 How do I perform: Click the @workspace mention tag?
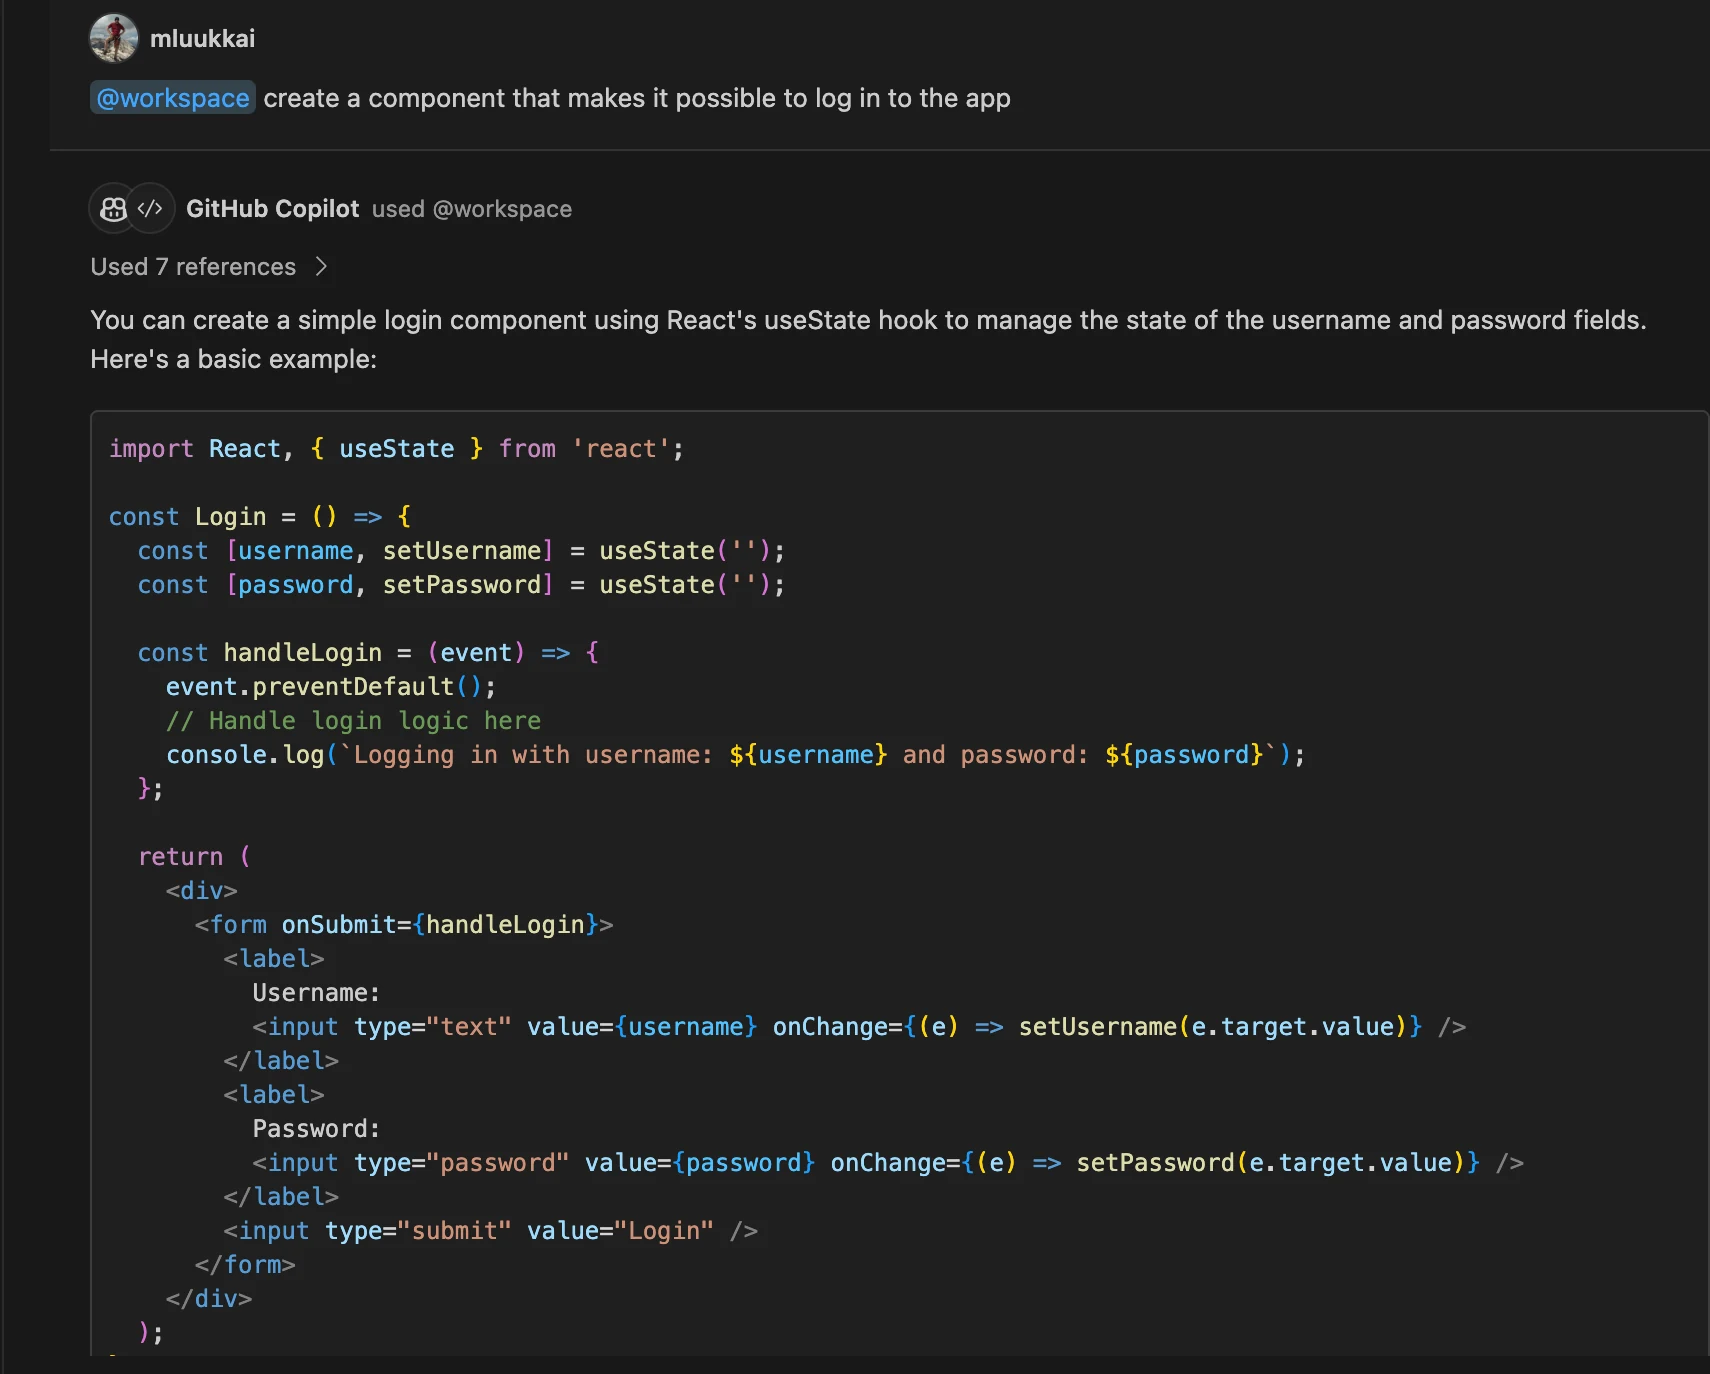173,98
